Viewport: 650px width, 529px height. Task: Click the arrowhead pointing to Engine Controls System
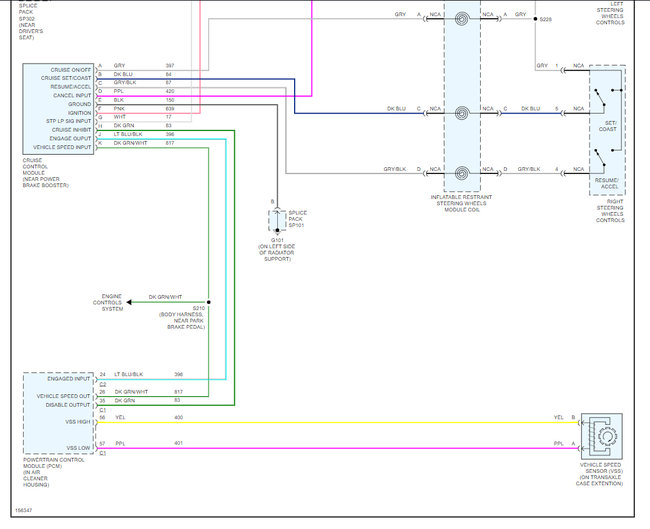click(x=129, y=302)
